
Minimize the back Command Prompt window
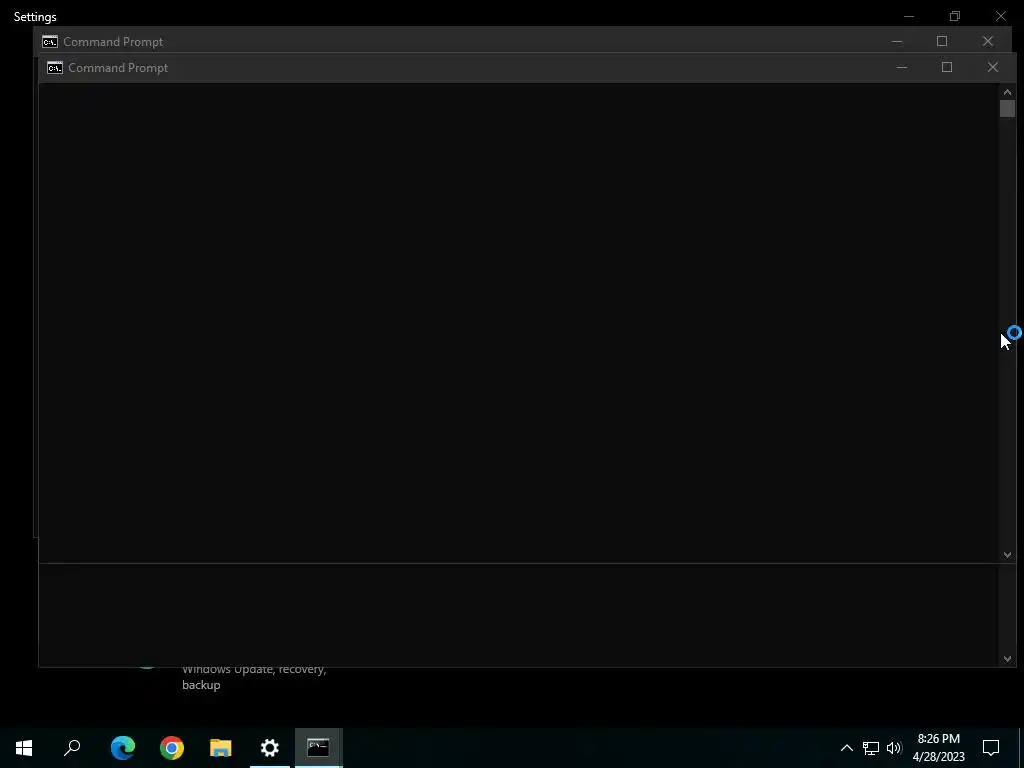click(x=897, y=41)
